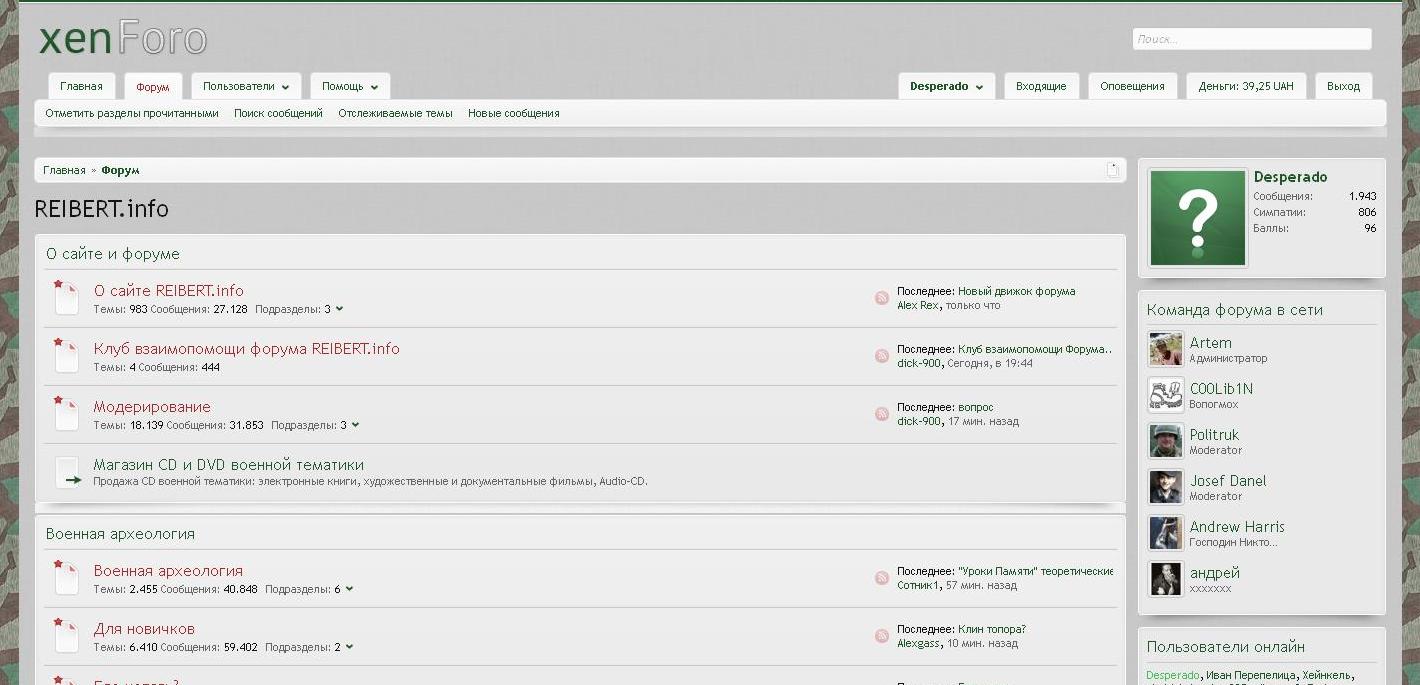The width and height of the screenshot is (1420, 685).
Task: Click unread icon beside Для новичков
Action: (x=66, y=636)
